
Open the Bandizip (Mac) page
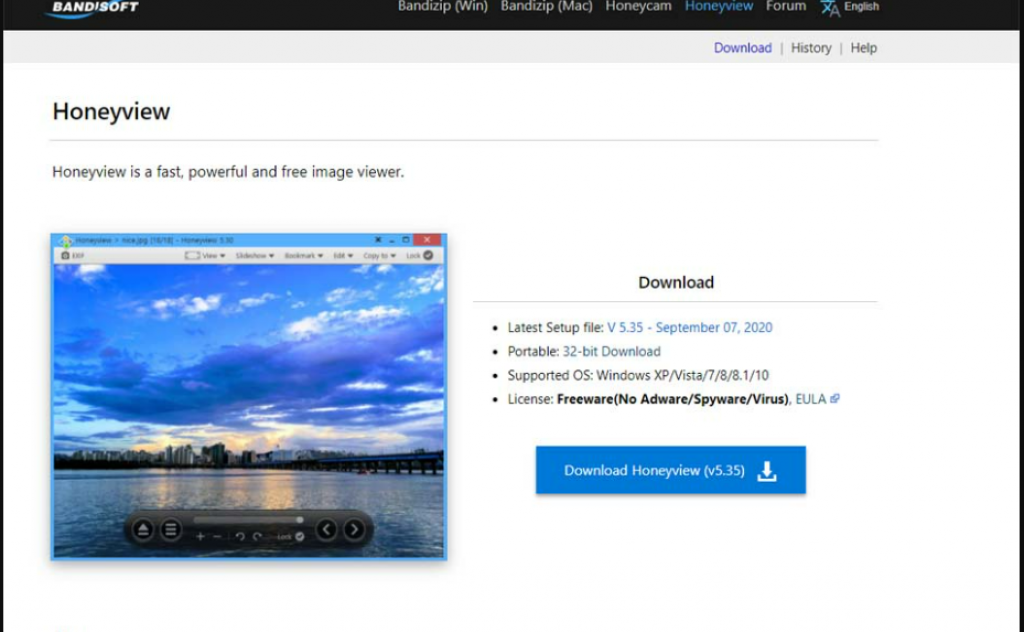(x=547, y=7)
